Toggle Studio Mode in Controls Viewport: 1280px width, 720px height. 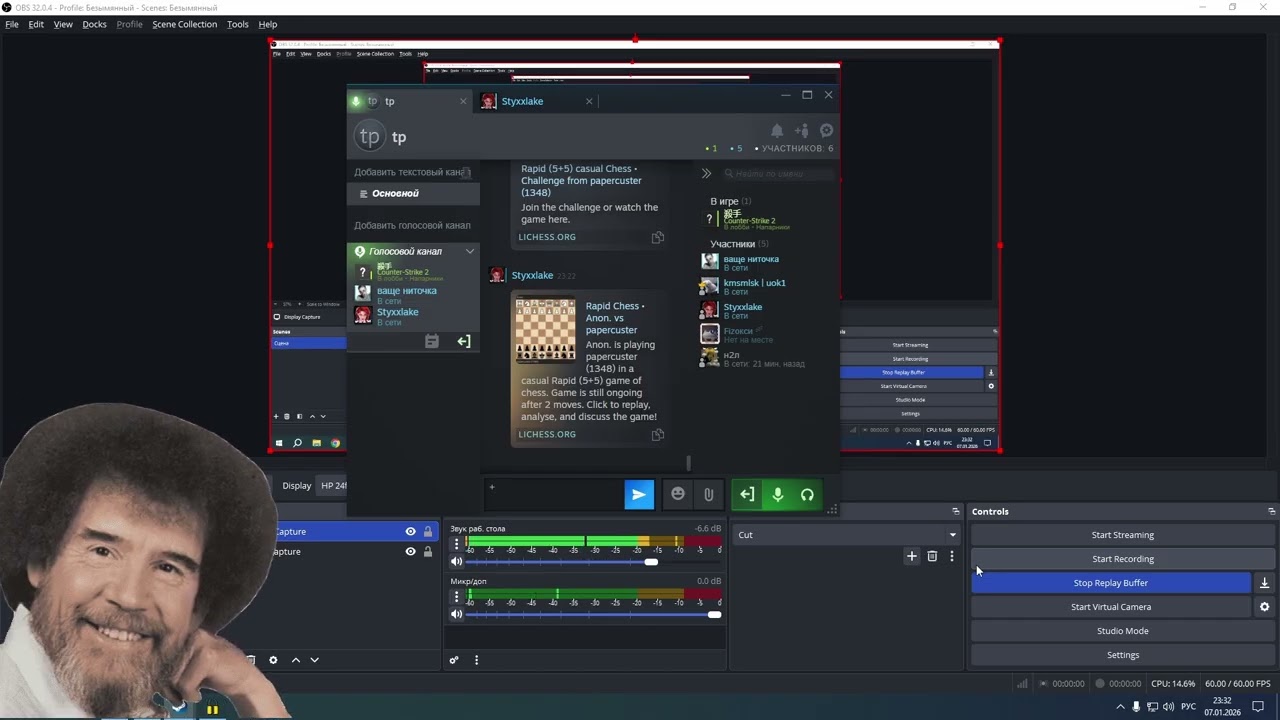click(x=1123, y=631)
